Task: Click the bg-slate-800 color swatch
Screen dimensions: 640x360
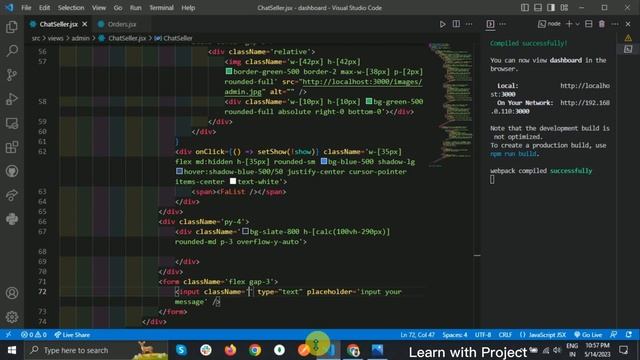Action: pyautogui.click(x=245, y=231)
